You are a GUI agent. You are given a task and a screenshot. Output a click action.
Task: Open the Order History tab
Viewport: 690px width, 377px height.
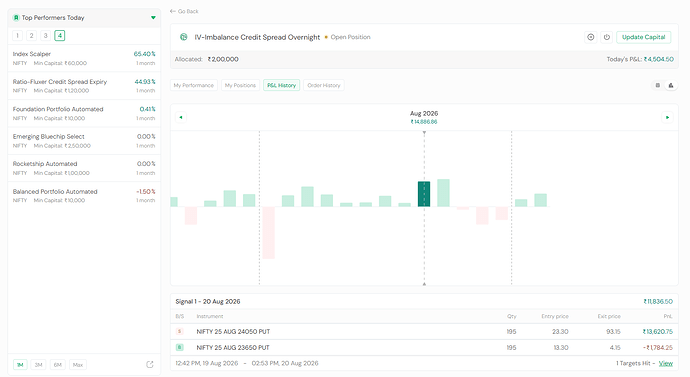[x=324, y=85]
